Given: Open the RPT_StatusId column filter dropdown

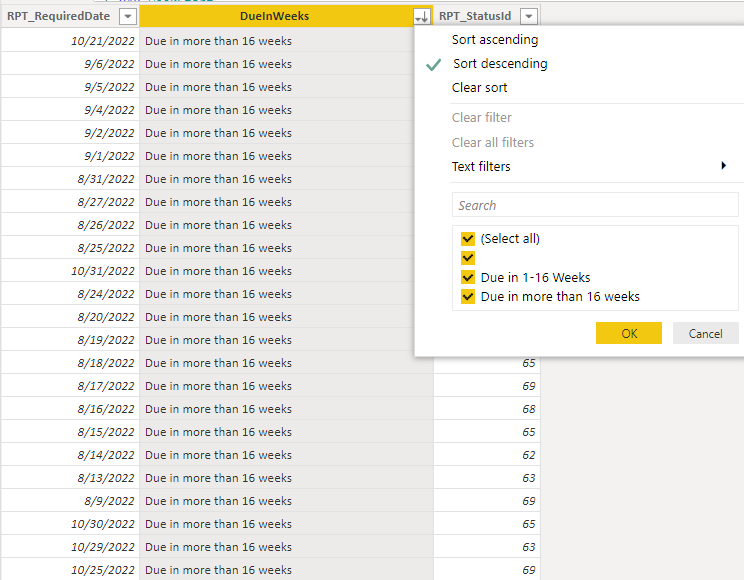Looking at the screenshot, I should [529, 17].
